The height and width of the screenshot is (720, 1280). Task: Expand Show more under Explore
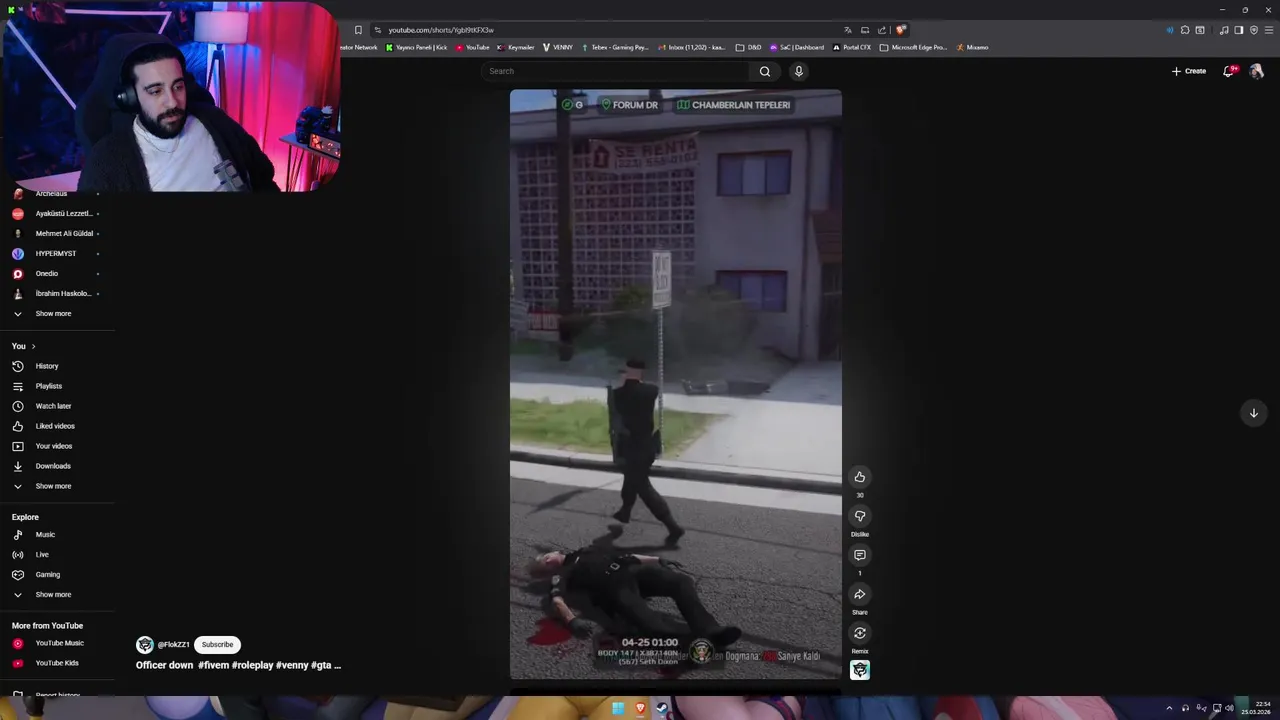pos(53,594)
